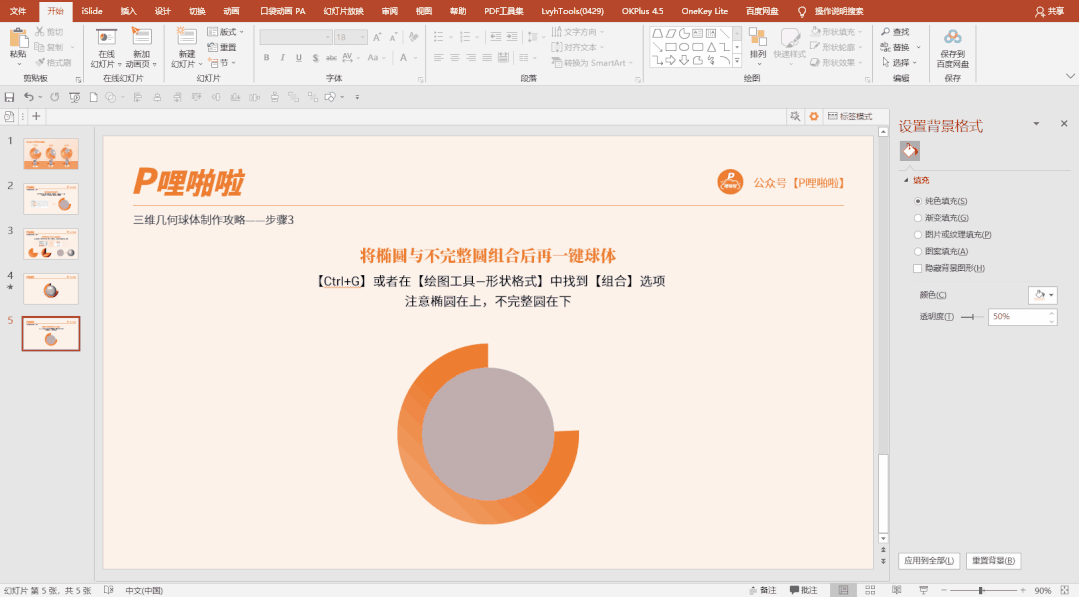
Task: Select slide 3 thumbnail in the panel
Action: point(51,243)
